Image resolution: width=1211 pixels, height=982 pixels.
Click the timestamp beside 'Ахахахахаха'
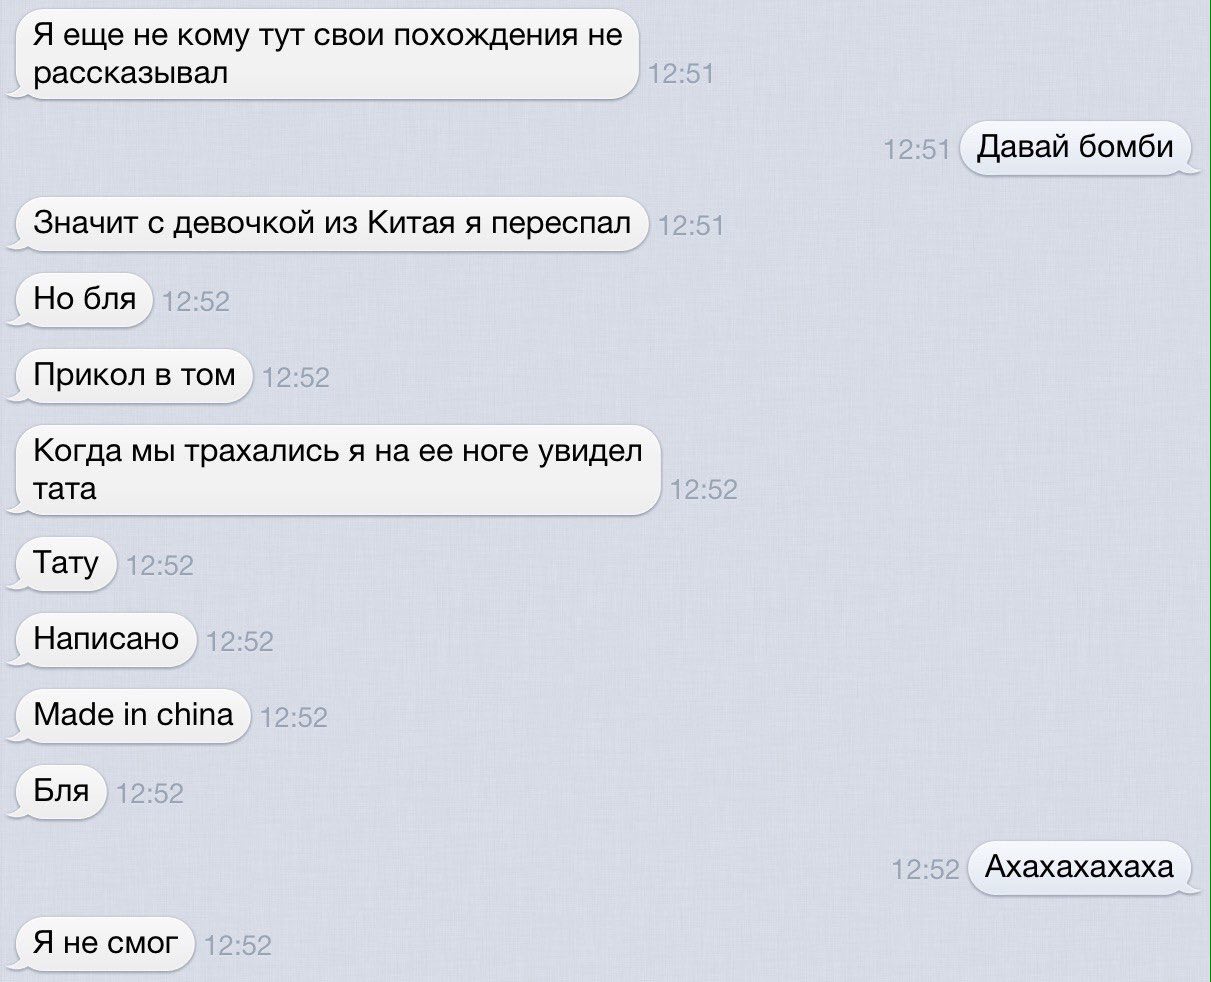pos(926,870)
